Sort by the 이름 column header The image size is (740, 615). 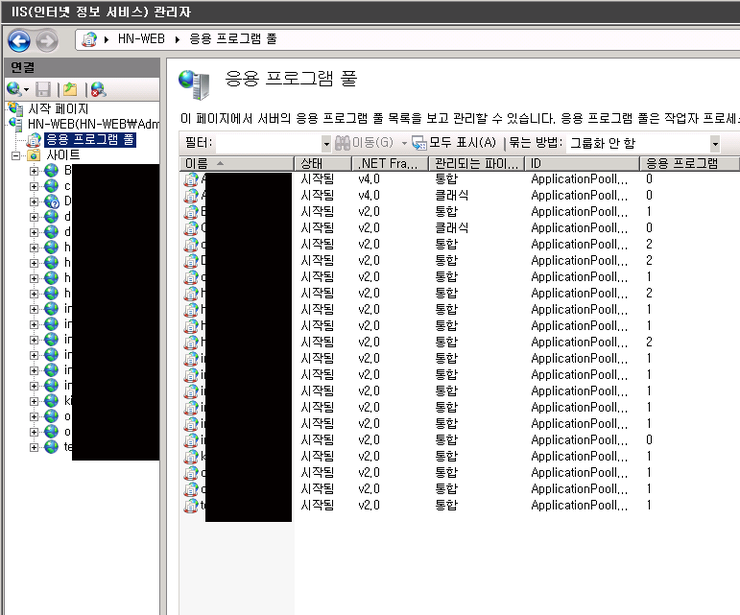236,164
